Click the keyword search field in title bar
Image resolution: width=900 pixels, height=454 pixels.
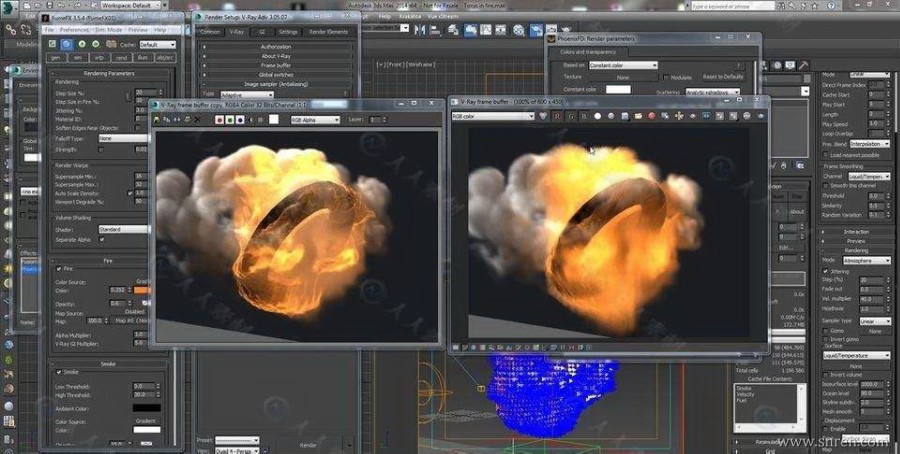click(x=733, y=6)
